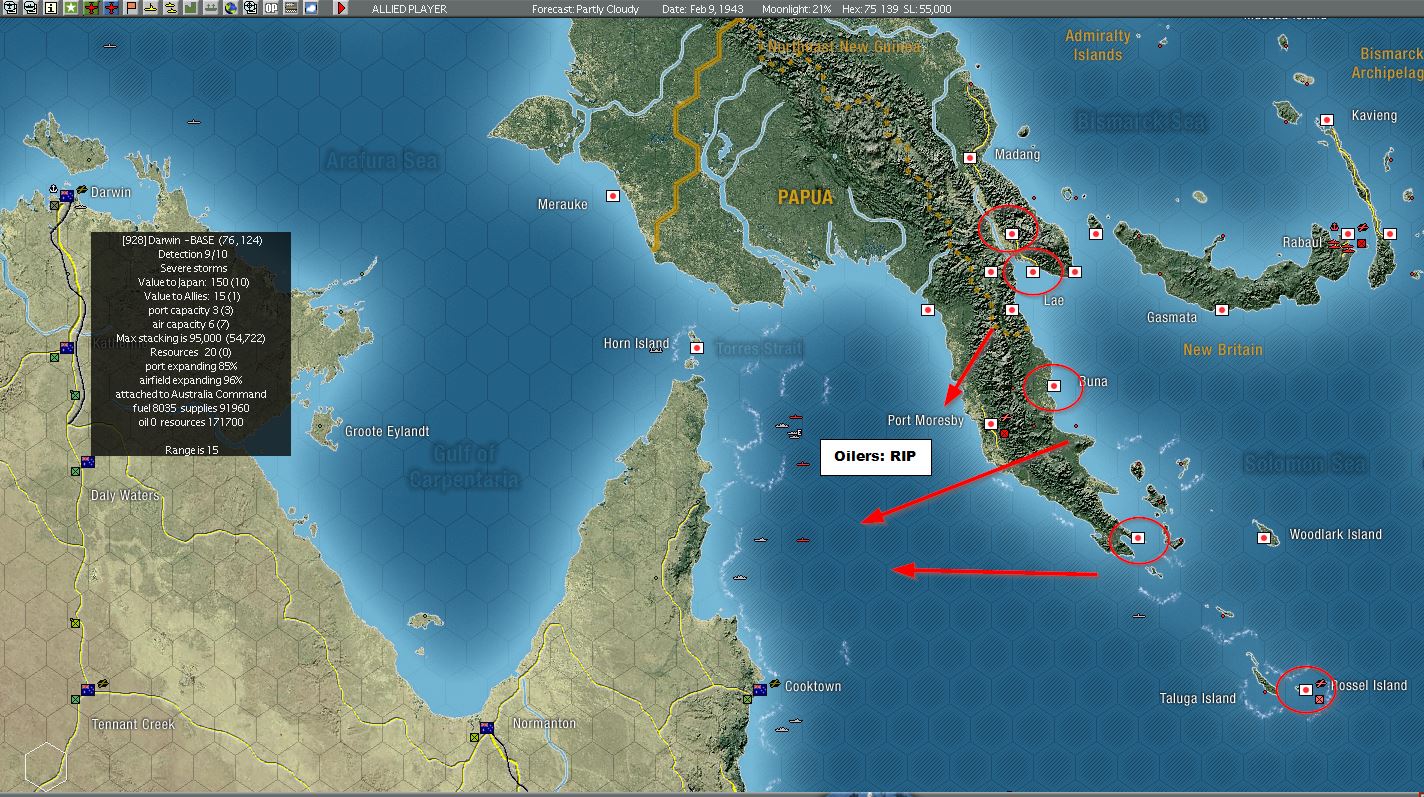Click 'airfield expanding 96%' in Darwin tooltip

click(x=191, y=380)
